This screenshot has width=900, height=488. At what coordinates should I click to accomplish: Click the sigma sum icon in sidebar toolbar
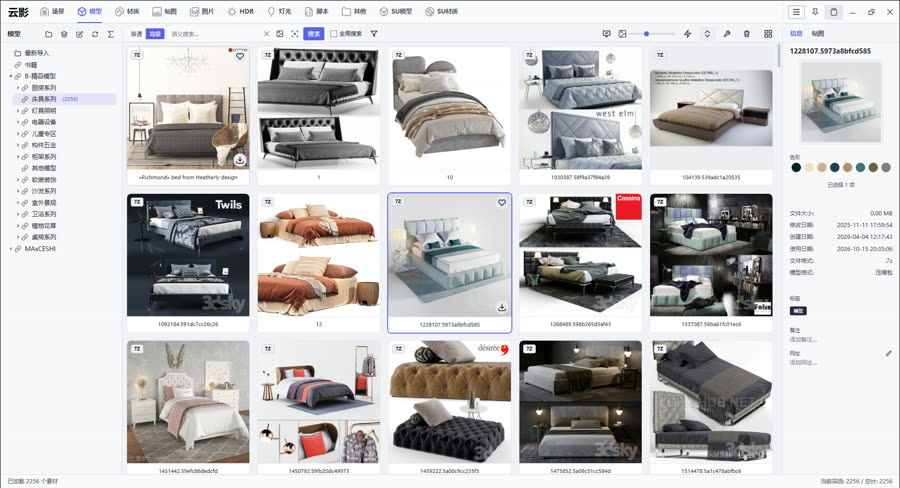[x=111, y=34]
